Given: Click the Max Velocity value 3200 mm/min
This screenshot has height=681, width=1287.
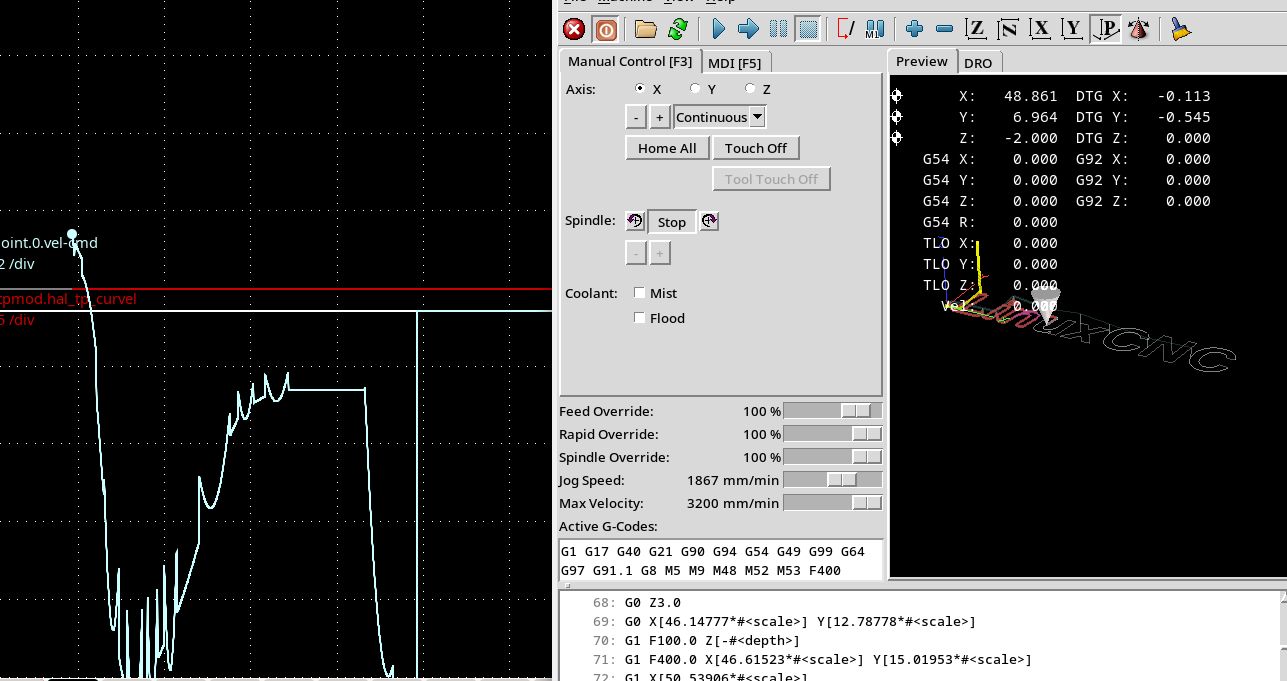Looking at the screenshot, I should 733,503.
